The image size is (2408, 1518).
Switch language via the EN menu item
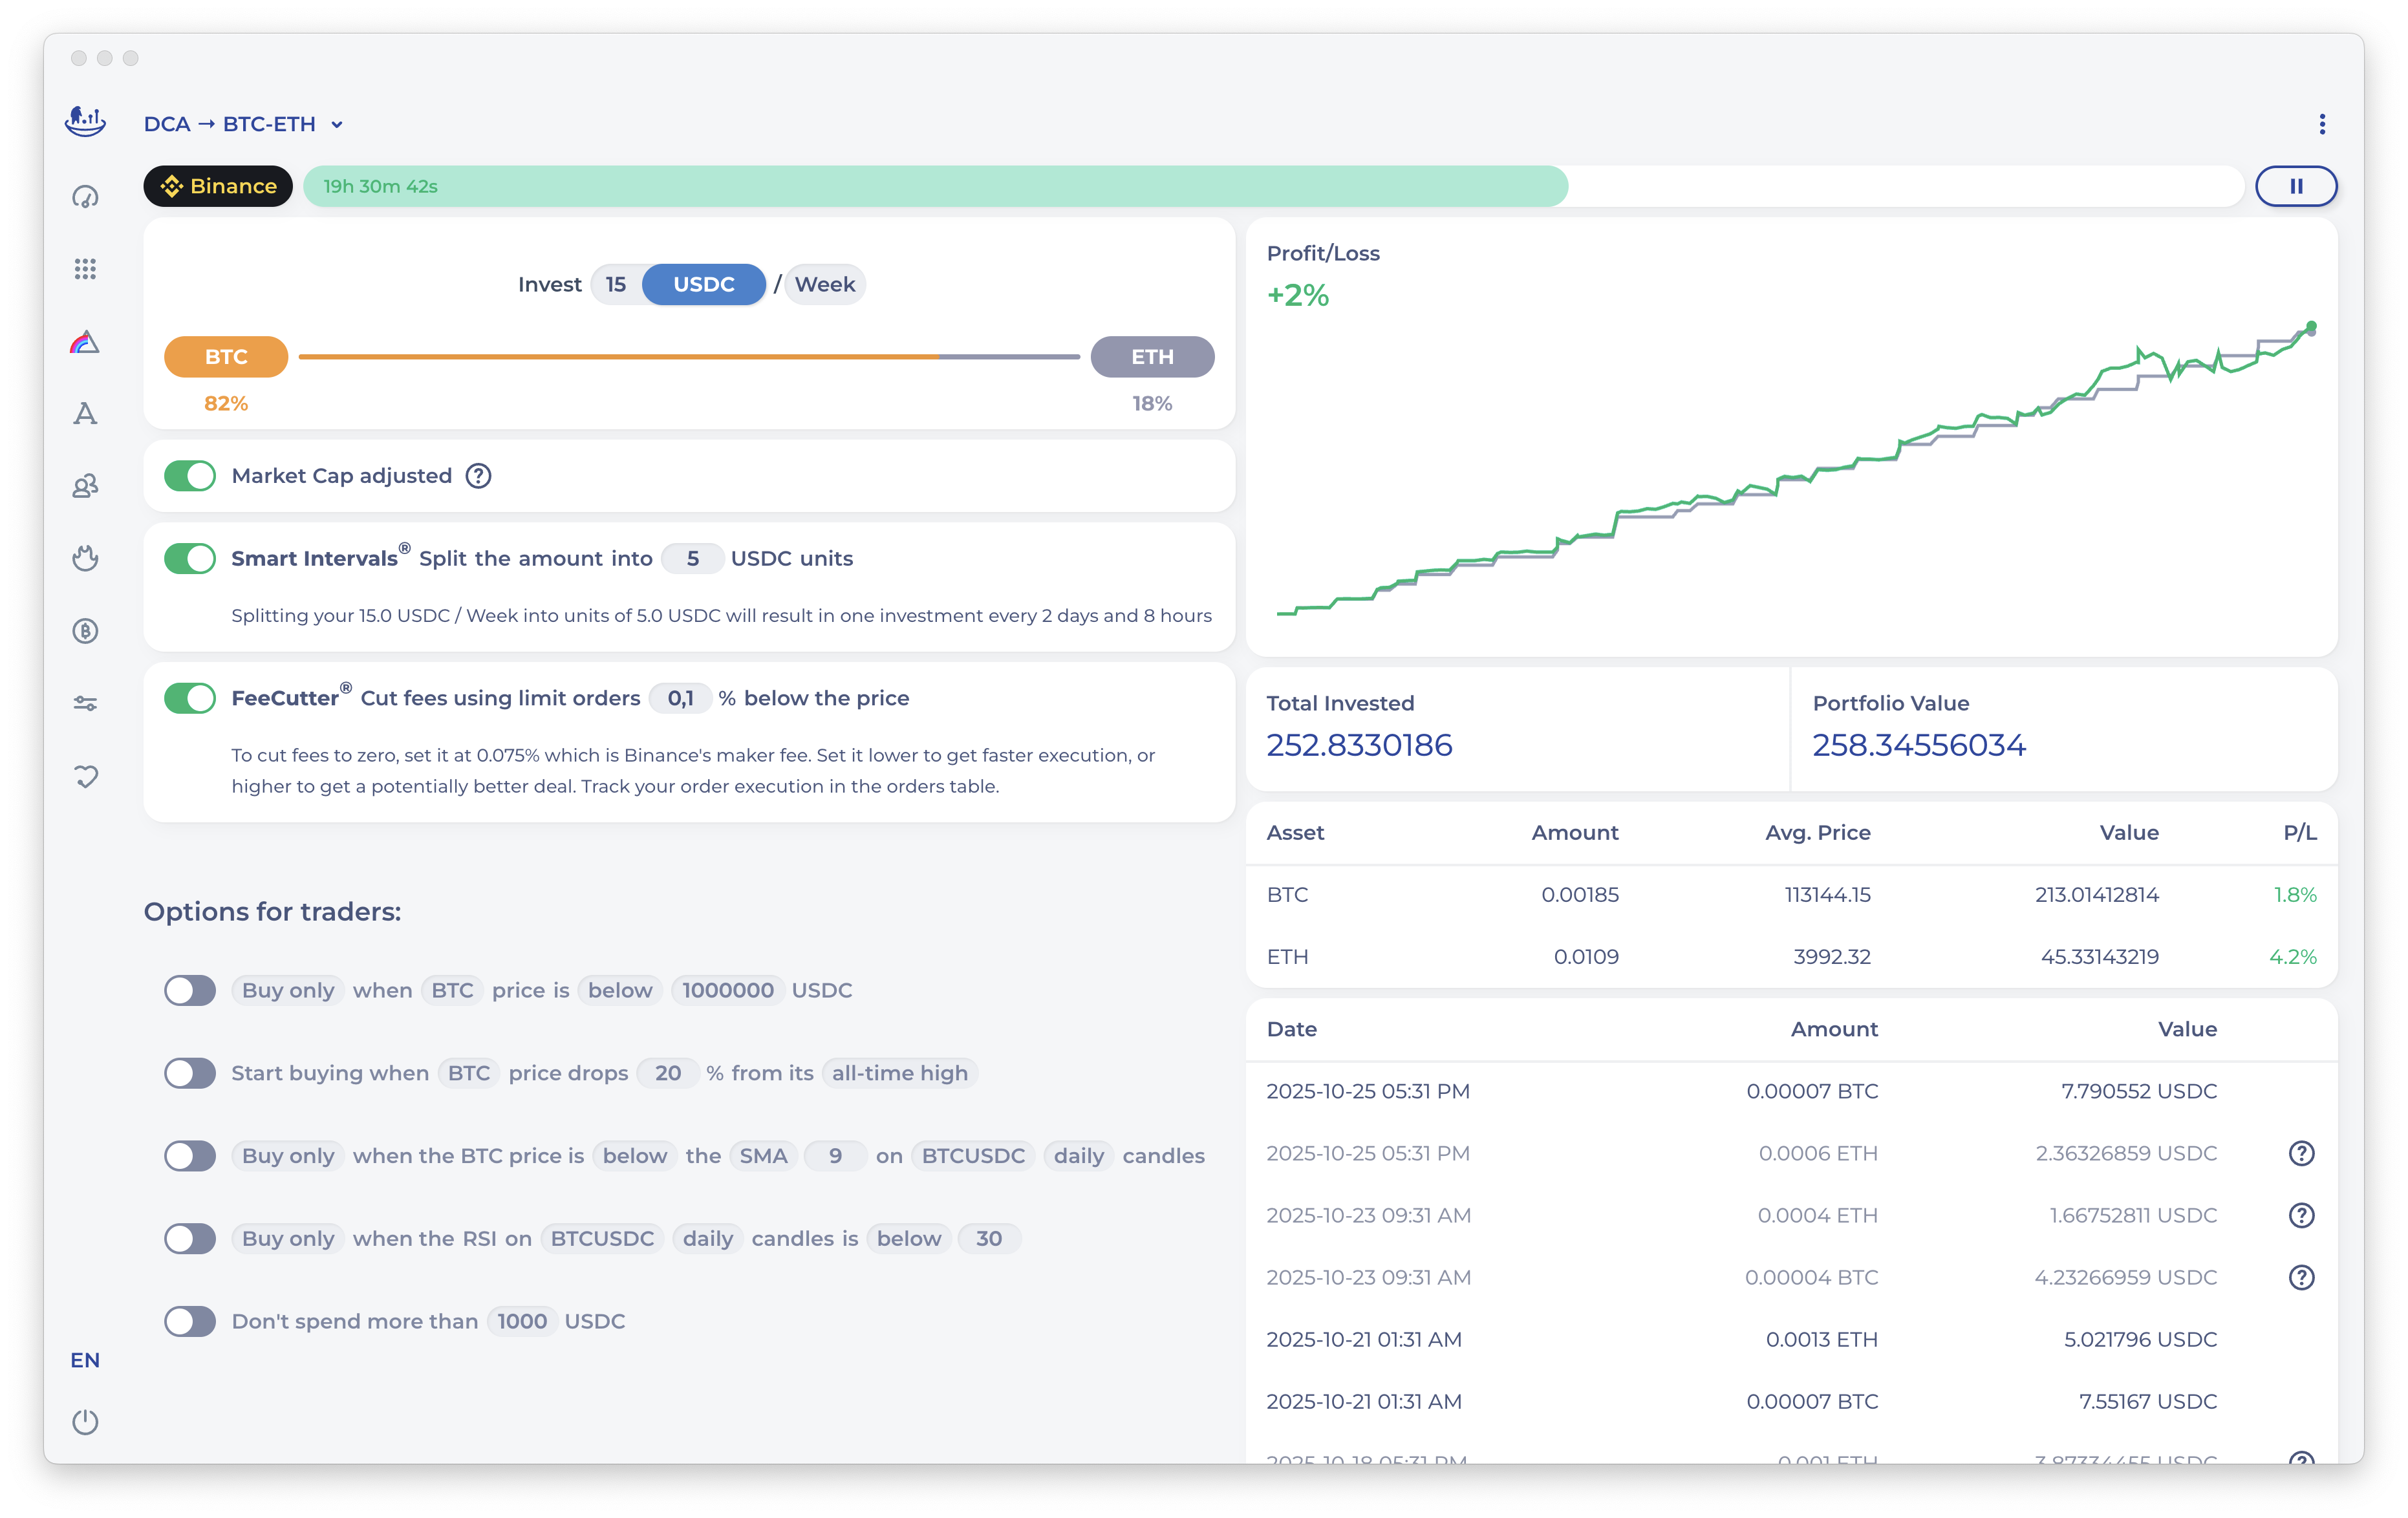(85, 1360)
